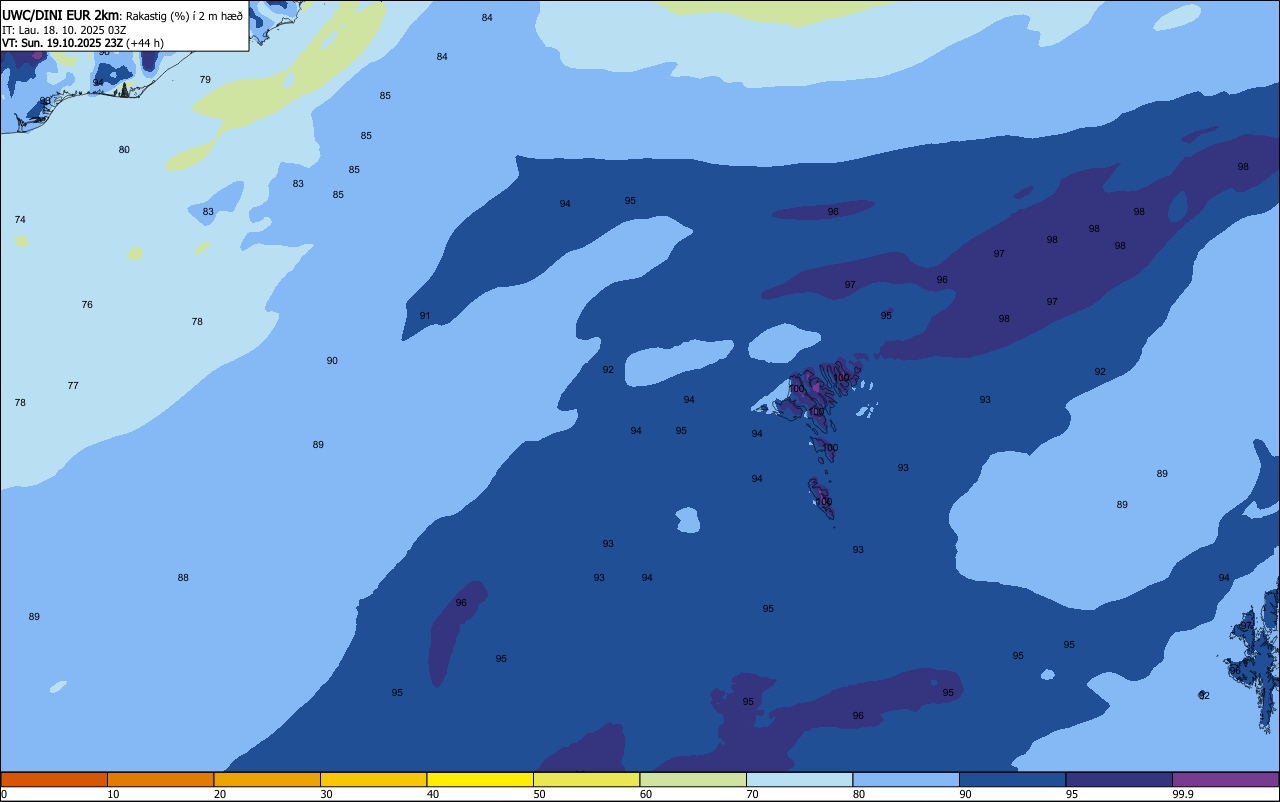Viewport: 1280px width, 802px height.
Task: Click the 0–10% dark orange legend swatch
Action: point(54,779)
